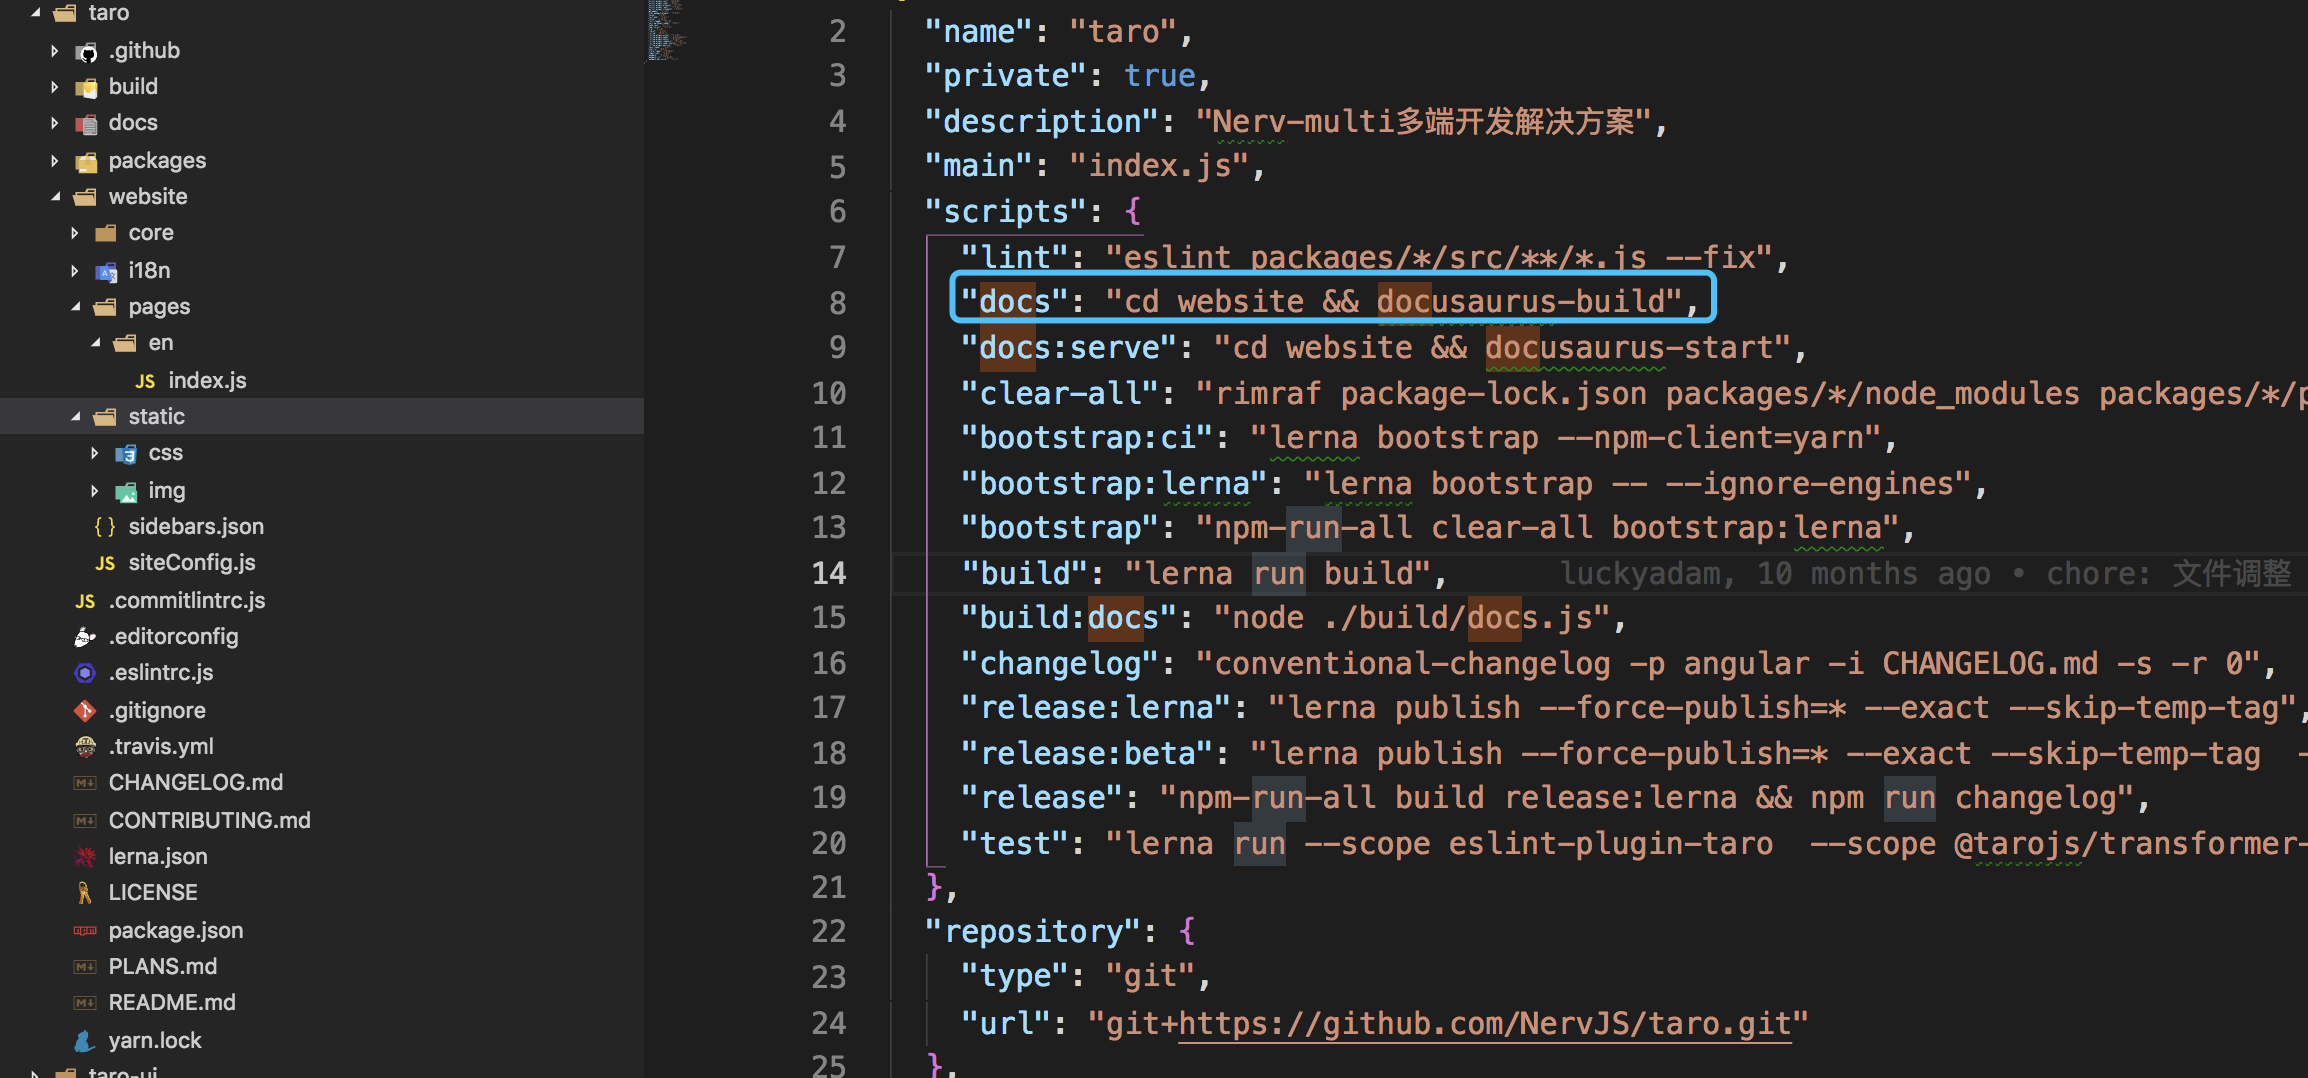2308x1078 pixels.
Task: Click the .editorconfig file icon
Action: point(85,637)
